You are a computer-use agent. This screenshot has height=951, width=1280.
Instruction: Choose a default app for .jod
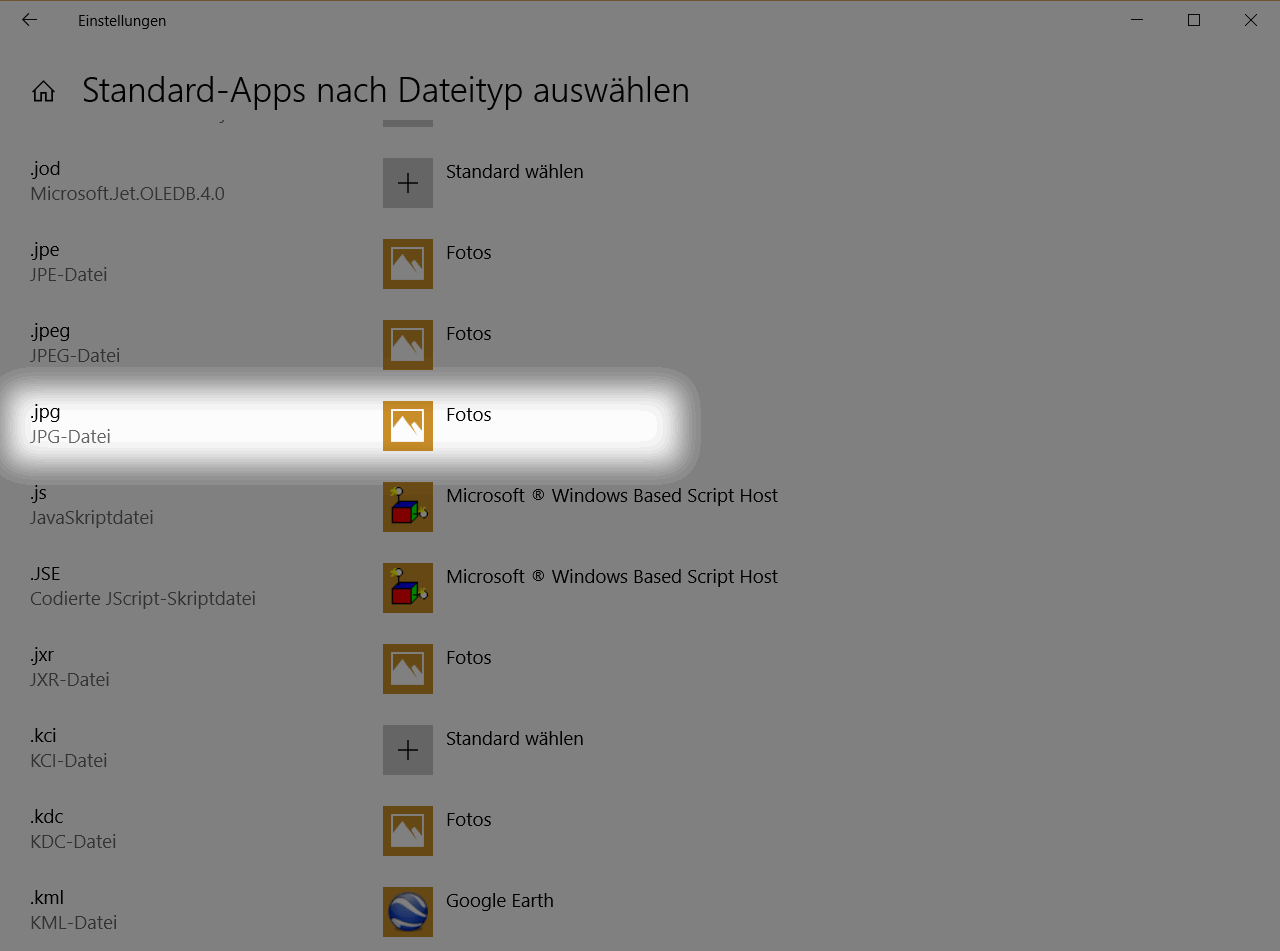click(515, 172)
